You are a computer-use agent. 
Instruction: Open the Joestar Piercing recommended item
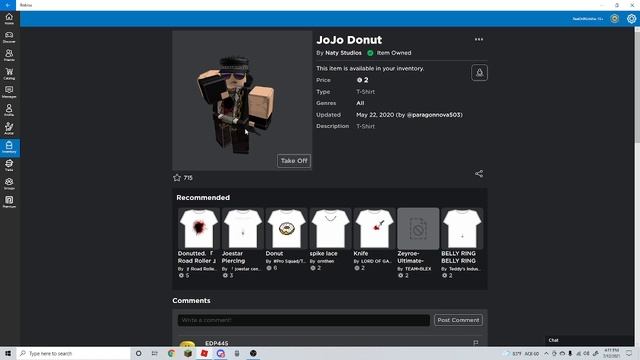(242, 243)
